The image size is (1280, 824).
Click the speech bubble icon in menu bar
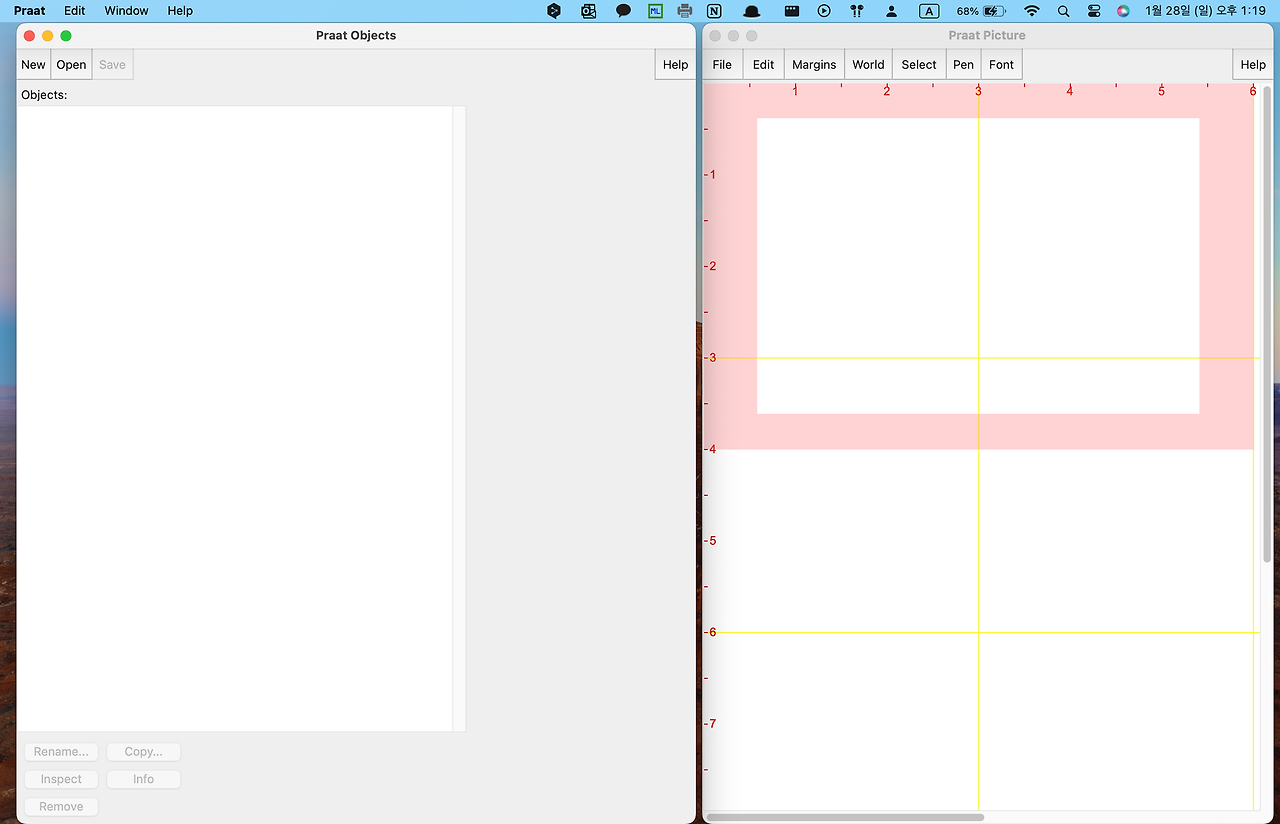pyautogui.click(x=623, y=11)
